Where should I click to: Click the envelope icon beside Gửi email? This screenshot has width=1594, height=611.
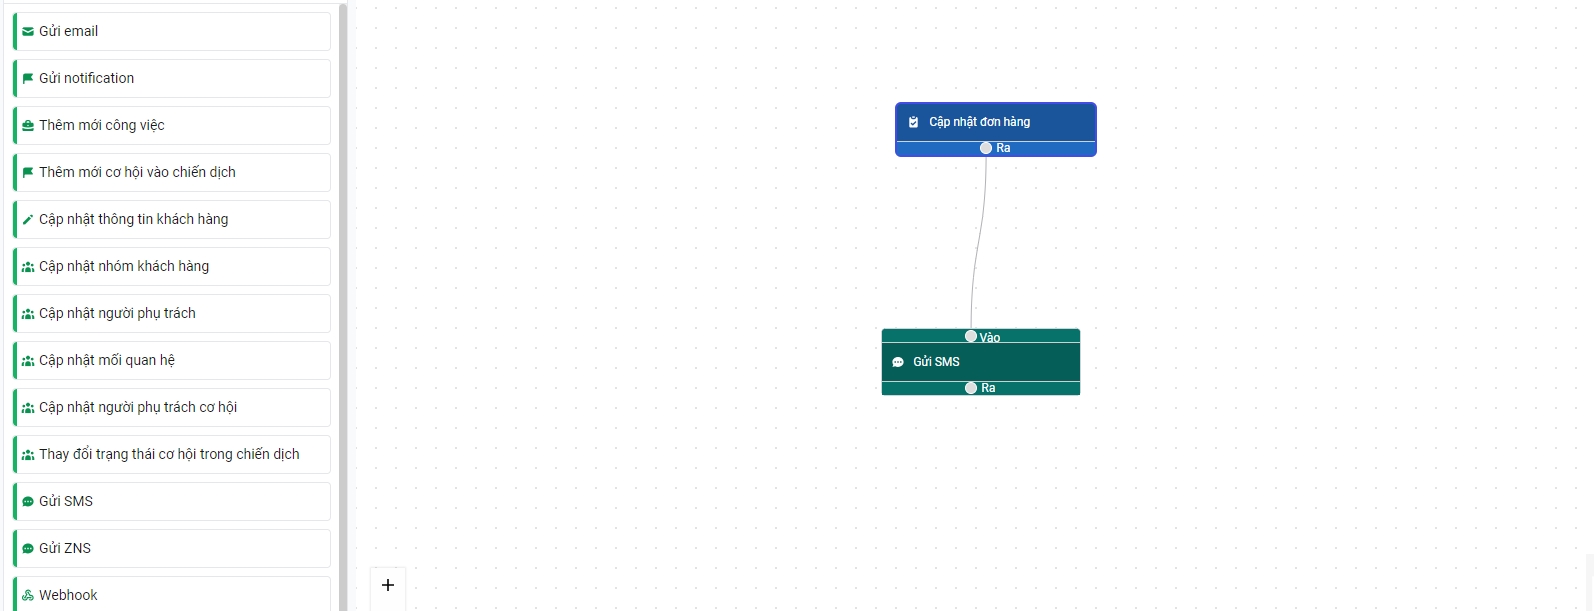28,32
